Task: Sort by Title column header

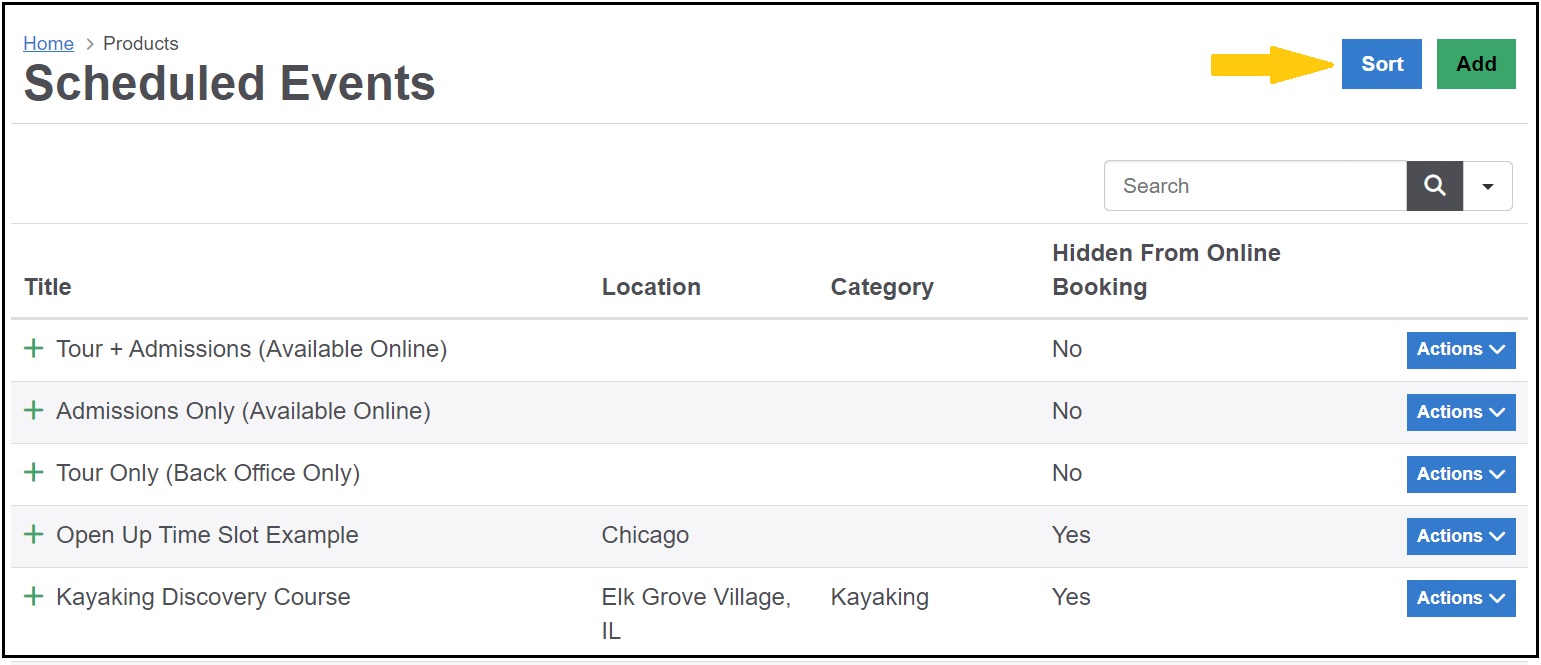Action: [x=47, y=287]
